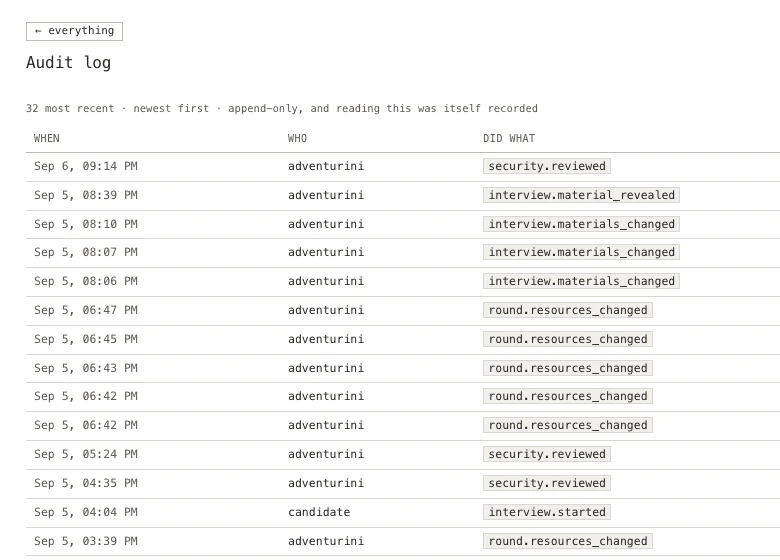Click adventurini in the 08:39 PM row
This screenshot has width=780, height=560.
(326, 195)
